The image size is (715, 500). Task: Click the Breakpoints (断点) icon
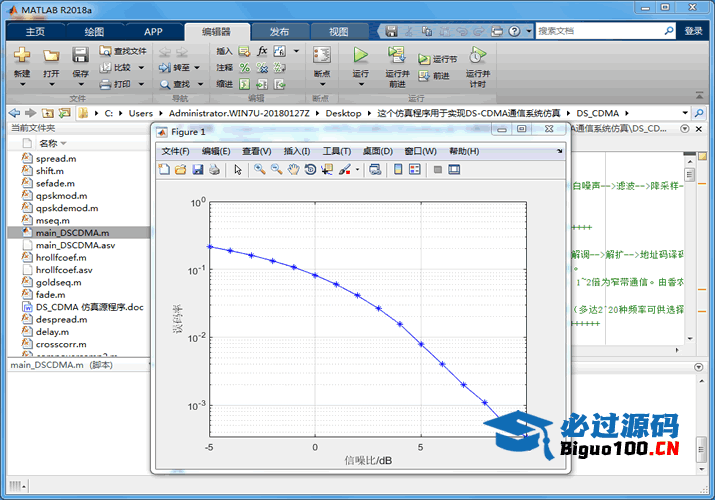click(321, 56)
